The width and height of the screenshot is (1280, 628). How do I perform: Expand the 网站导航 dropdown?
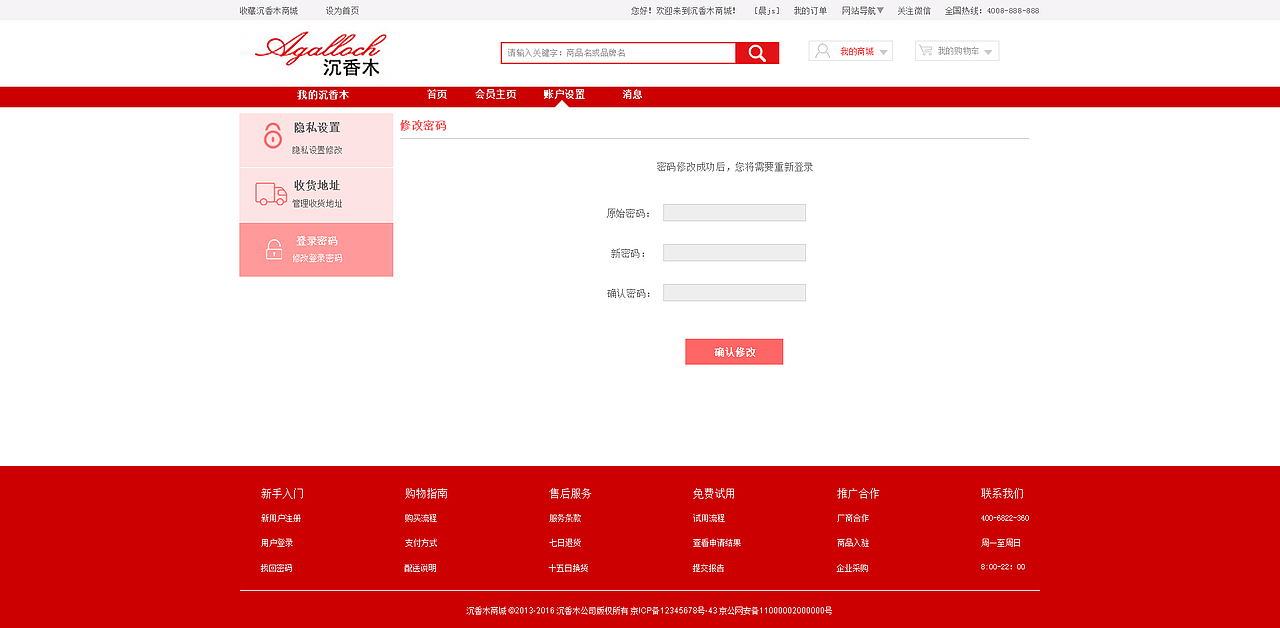coord(858,10)
